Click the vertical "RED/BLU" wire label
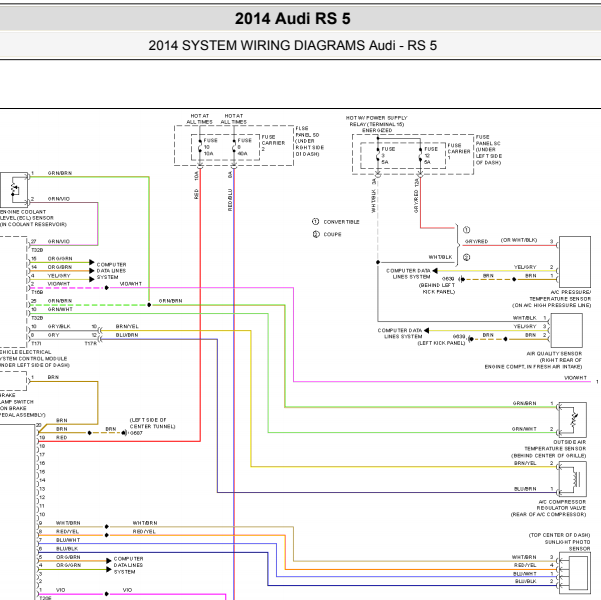The width and height of the screenshot is (601, 600). 230,200
